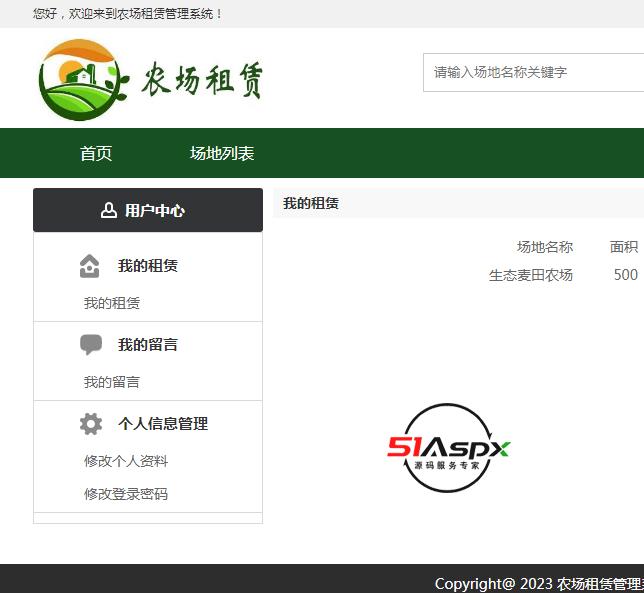Select the bold 我的留言 section heading

pyautogui.click(x=148, y=345)
